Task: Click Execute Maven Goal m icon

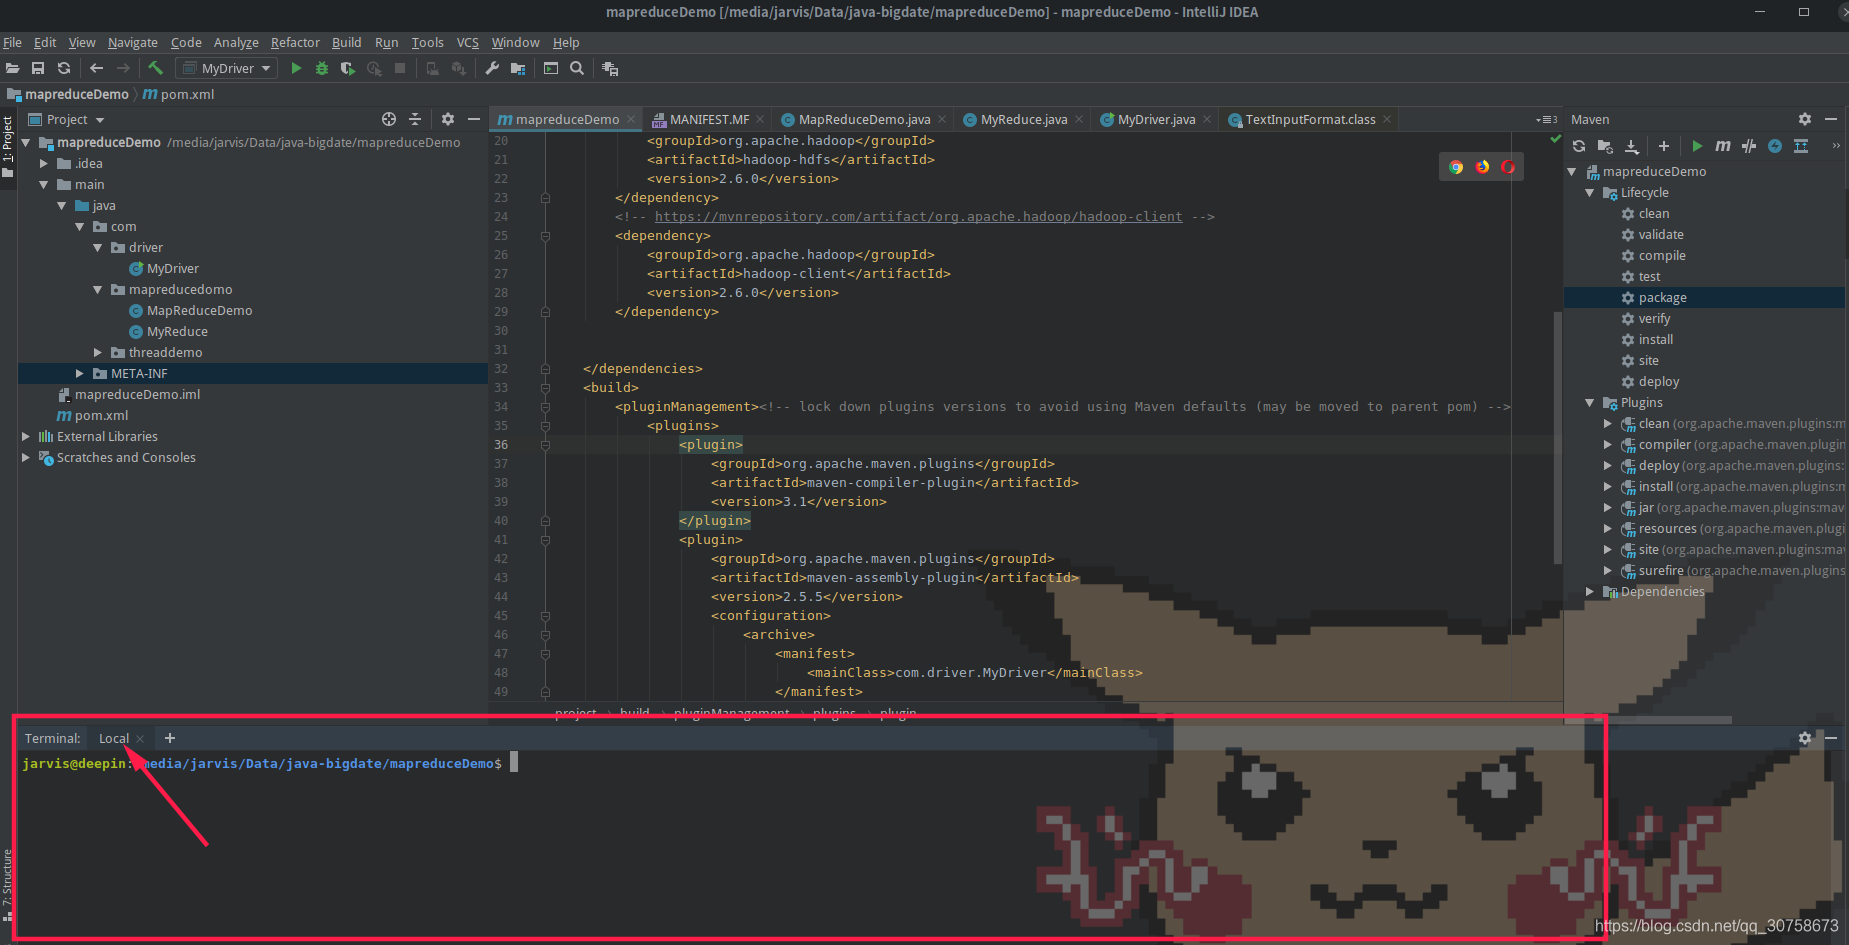Action: pyautogui.click(x=1723, y=146)
